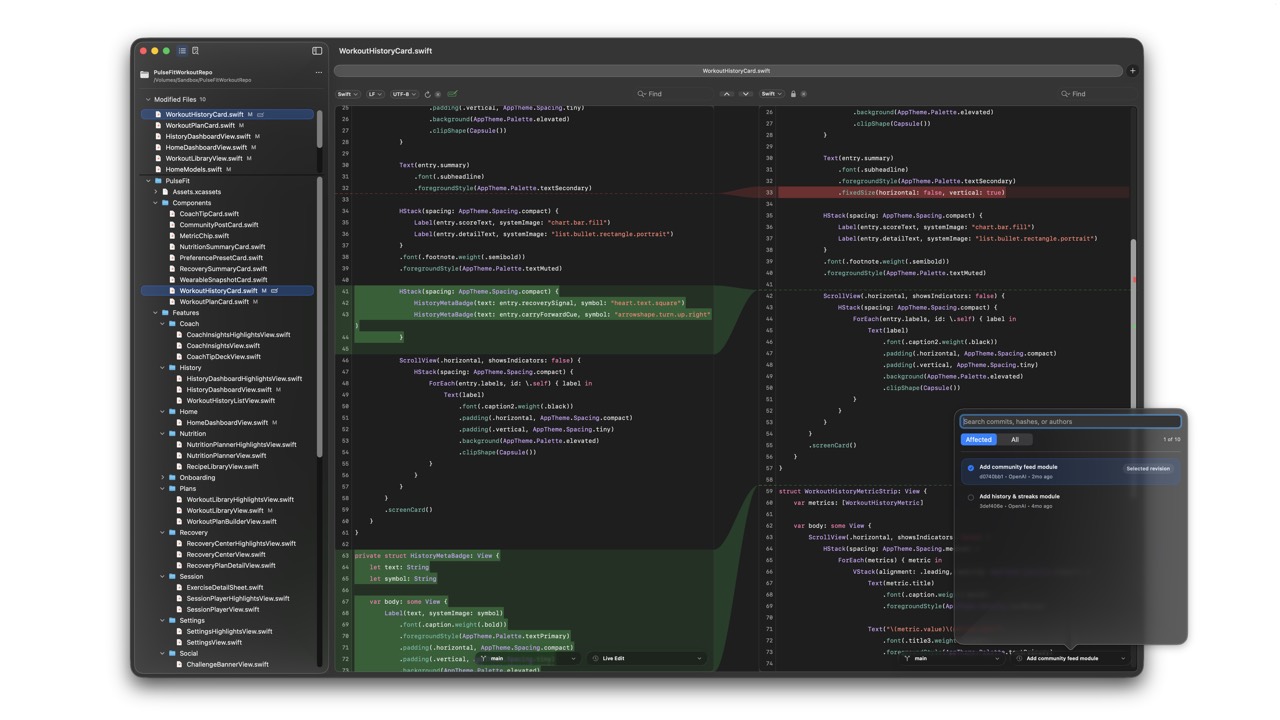The width and height of the screenshot is (1280, 720).
Task: Open the left pane Swift language dropdown
Action: point(347,94)
